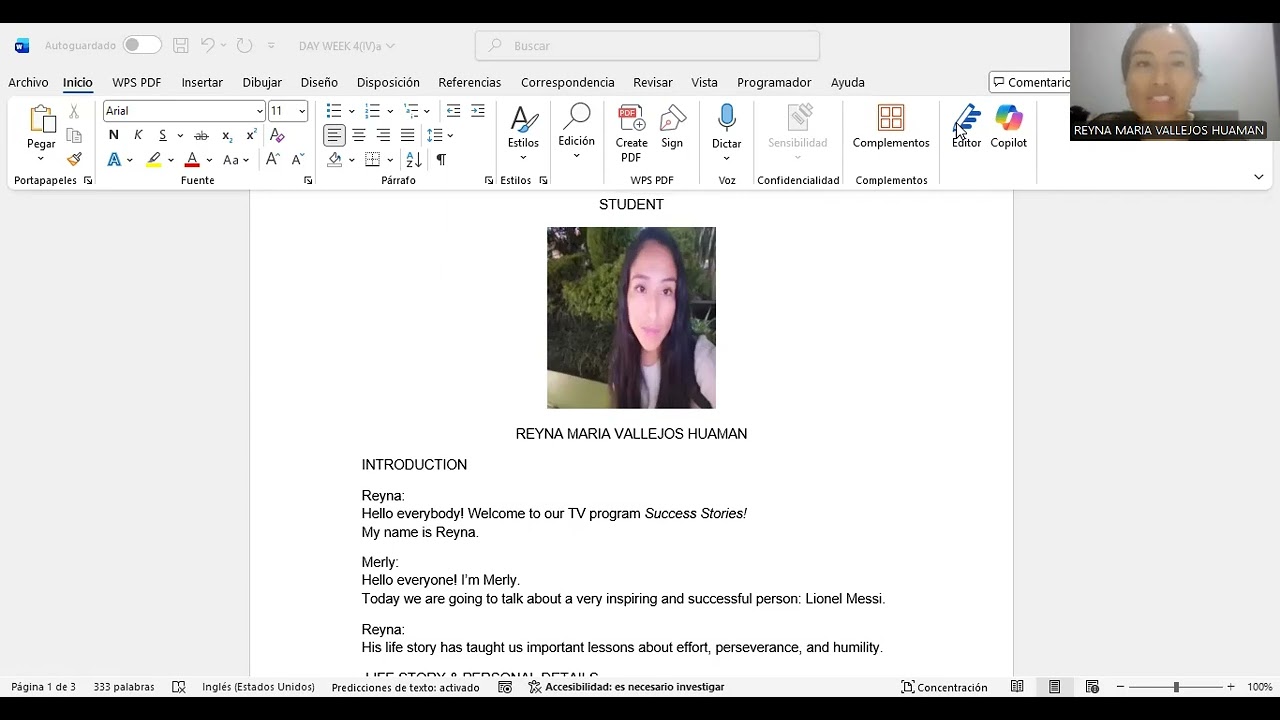The width and height of the screenshot is (1280, 720).
Task: Select the Format Painter brush
Action: (x=74, y=159)
